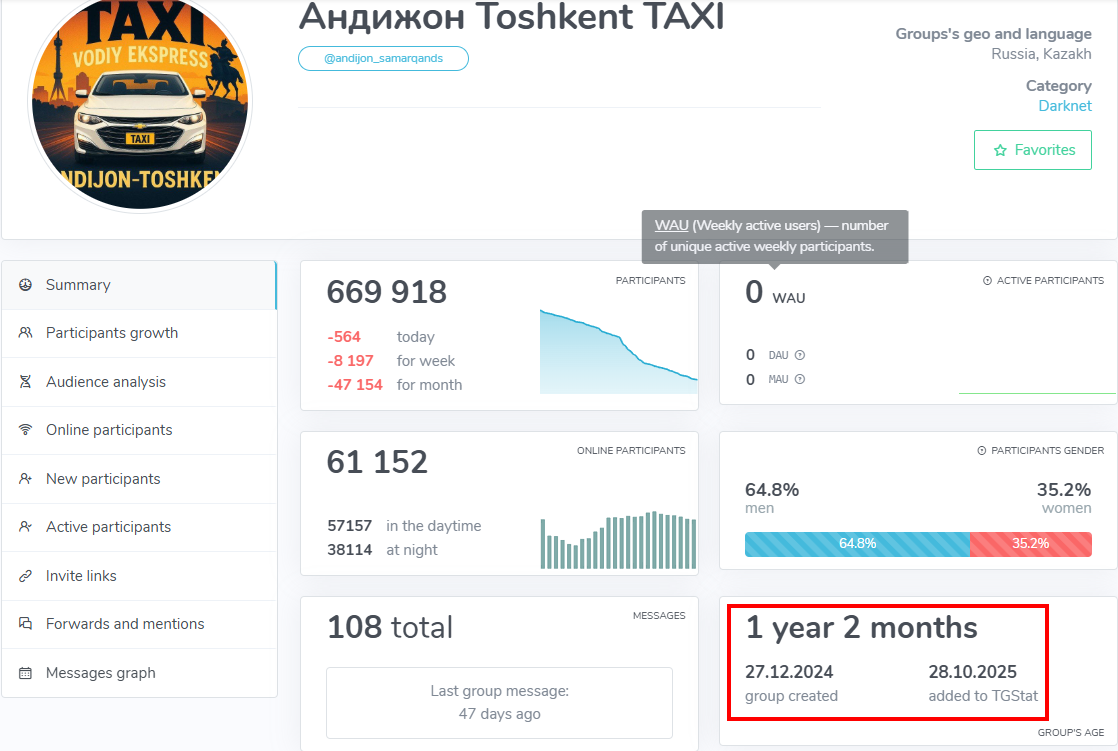This screenshot has height=751, width=1118.
Task: Open the Audience analysis section icon
Action: pos(25,381)
